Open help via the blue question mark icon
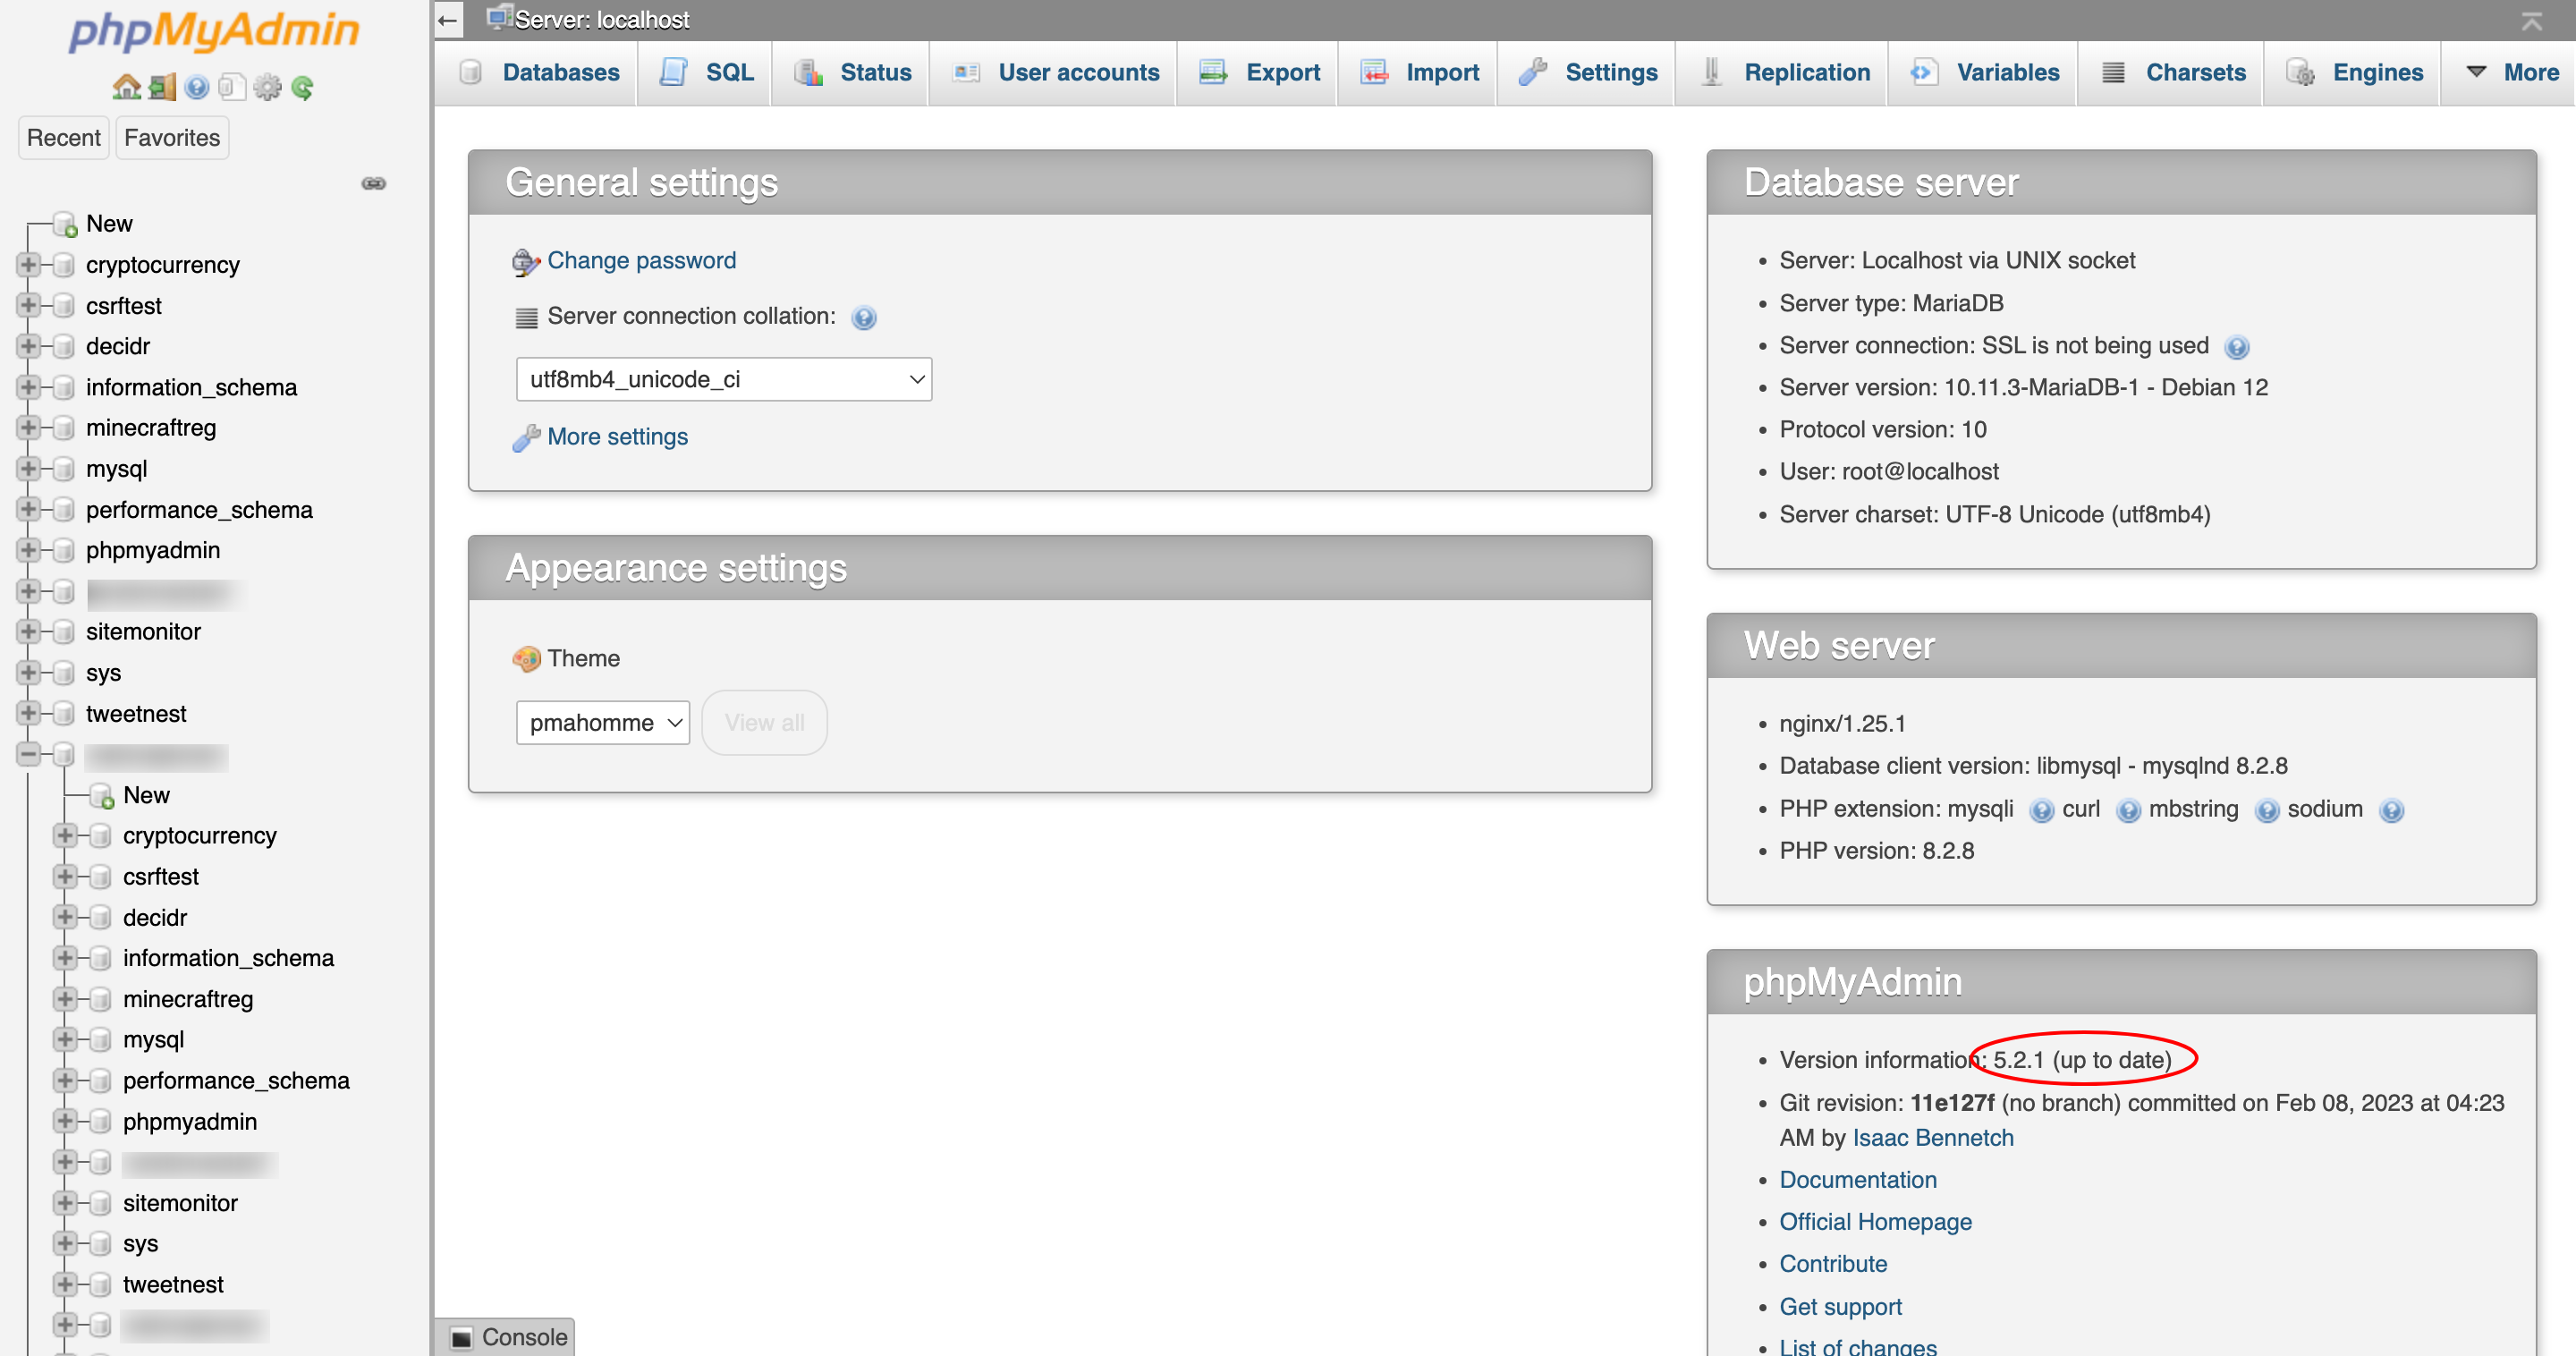This screenshot has height=1356, width=2576. point(196,87)
